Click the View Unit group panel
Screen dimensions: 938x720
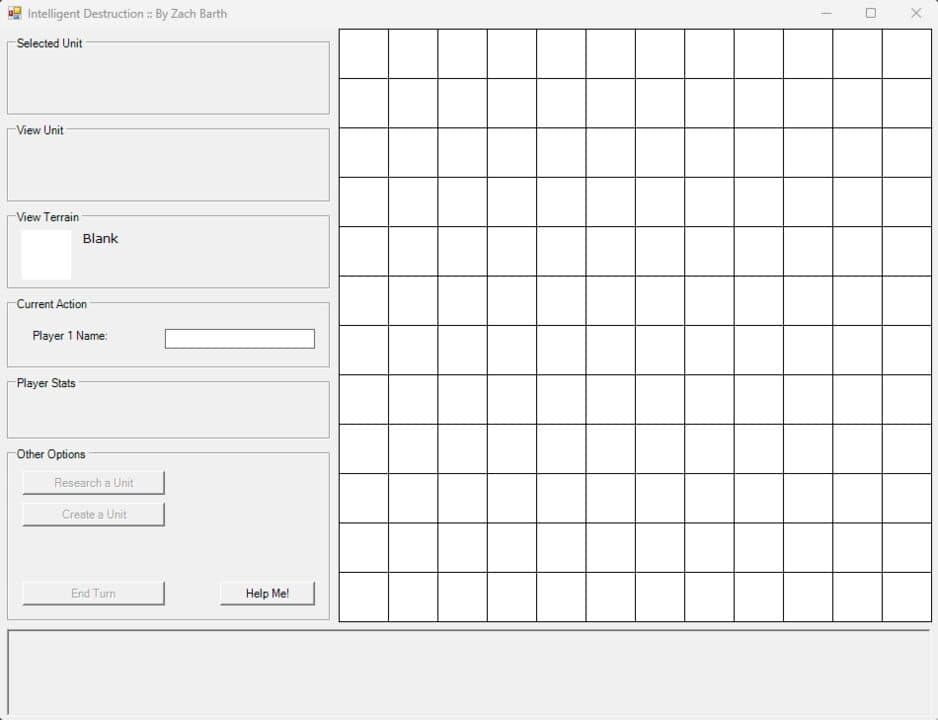[168, 164]
